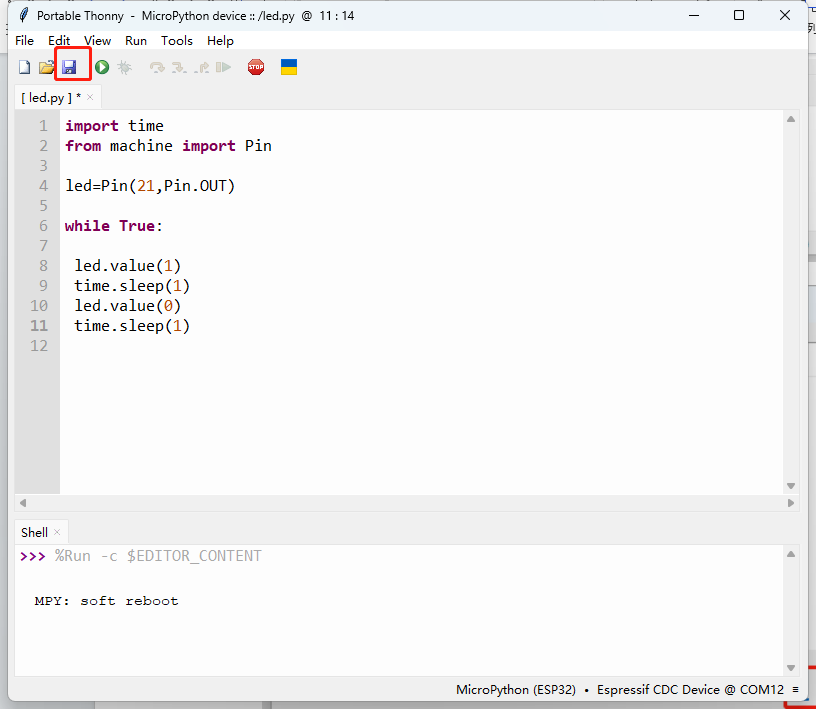The image size is (816, 709).
Task: Click editor vertical scrollbar down arrow
Action: [791, 486]
